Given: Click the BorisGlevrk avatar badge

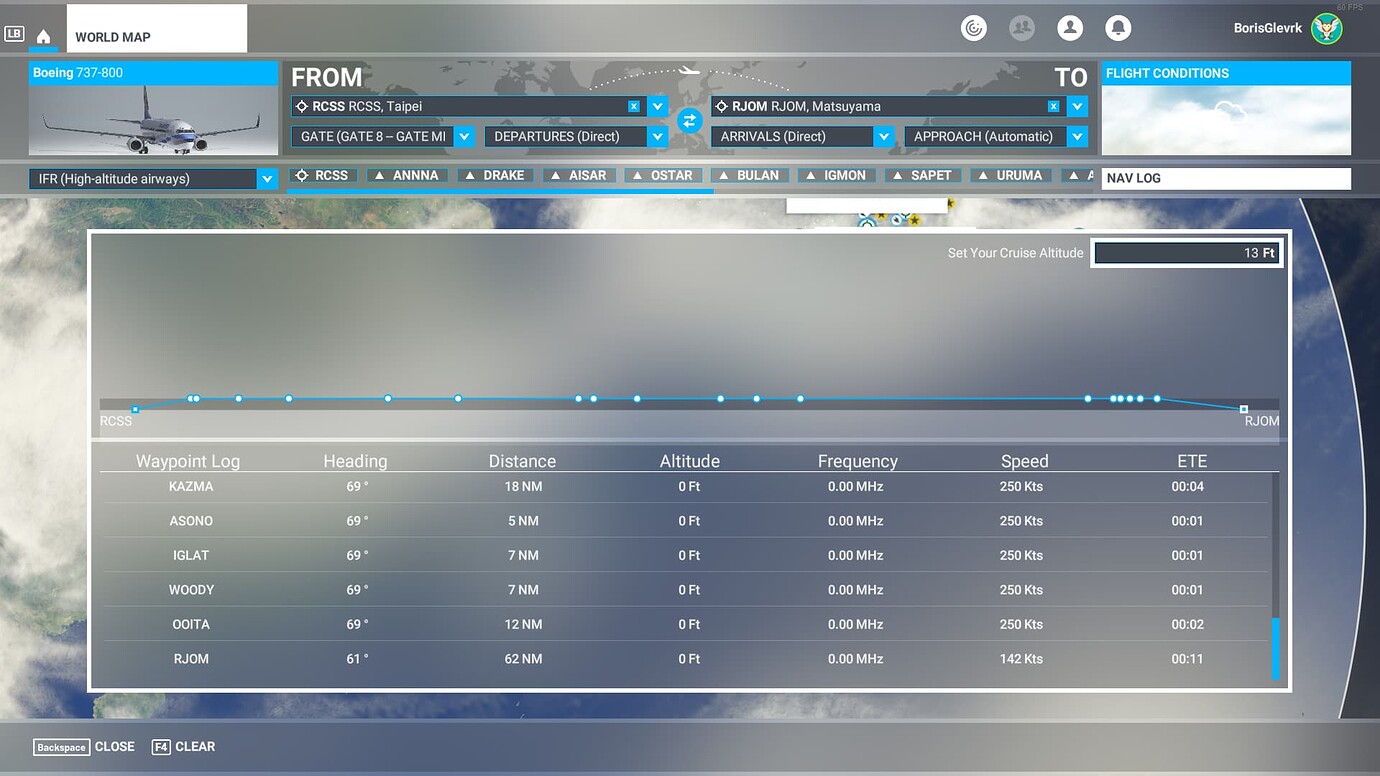Looking at the screenshot, I should [x=1326, y=28].
